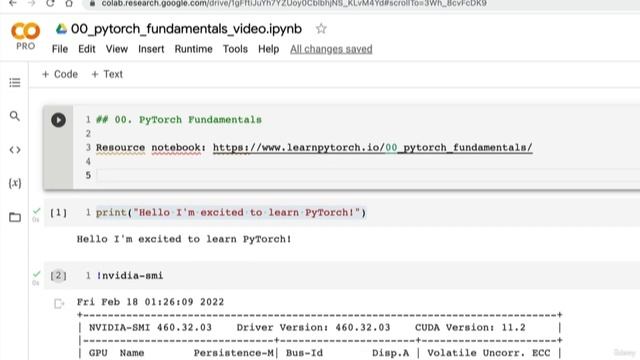Open the File menu
This screenshot has width=640, height=360.
(60, 49)
